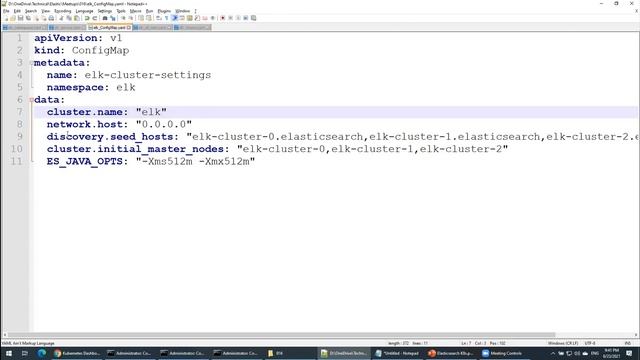Paste clipboard via the Paste icon
This screenshot has height=360, width=640.
pos(77,18)
